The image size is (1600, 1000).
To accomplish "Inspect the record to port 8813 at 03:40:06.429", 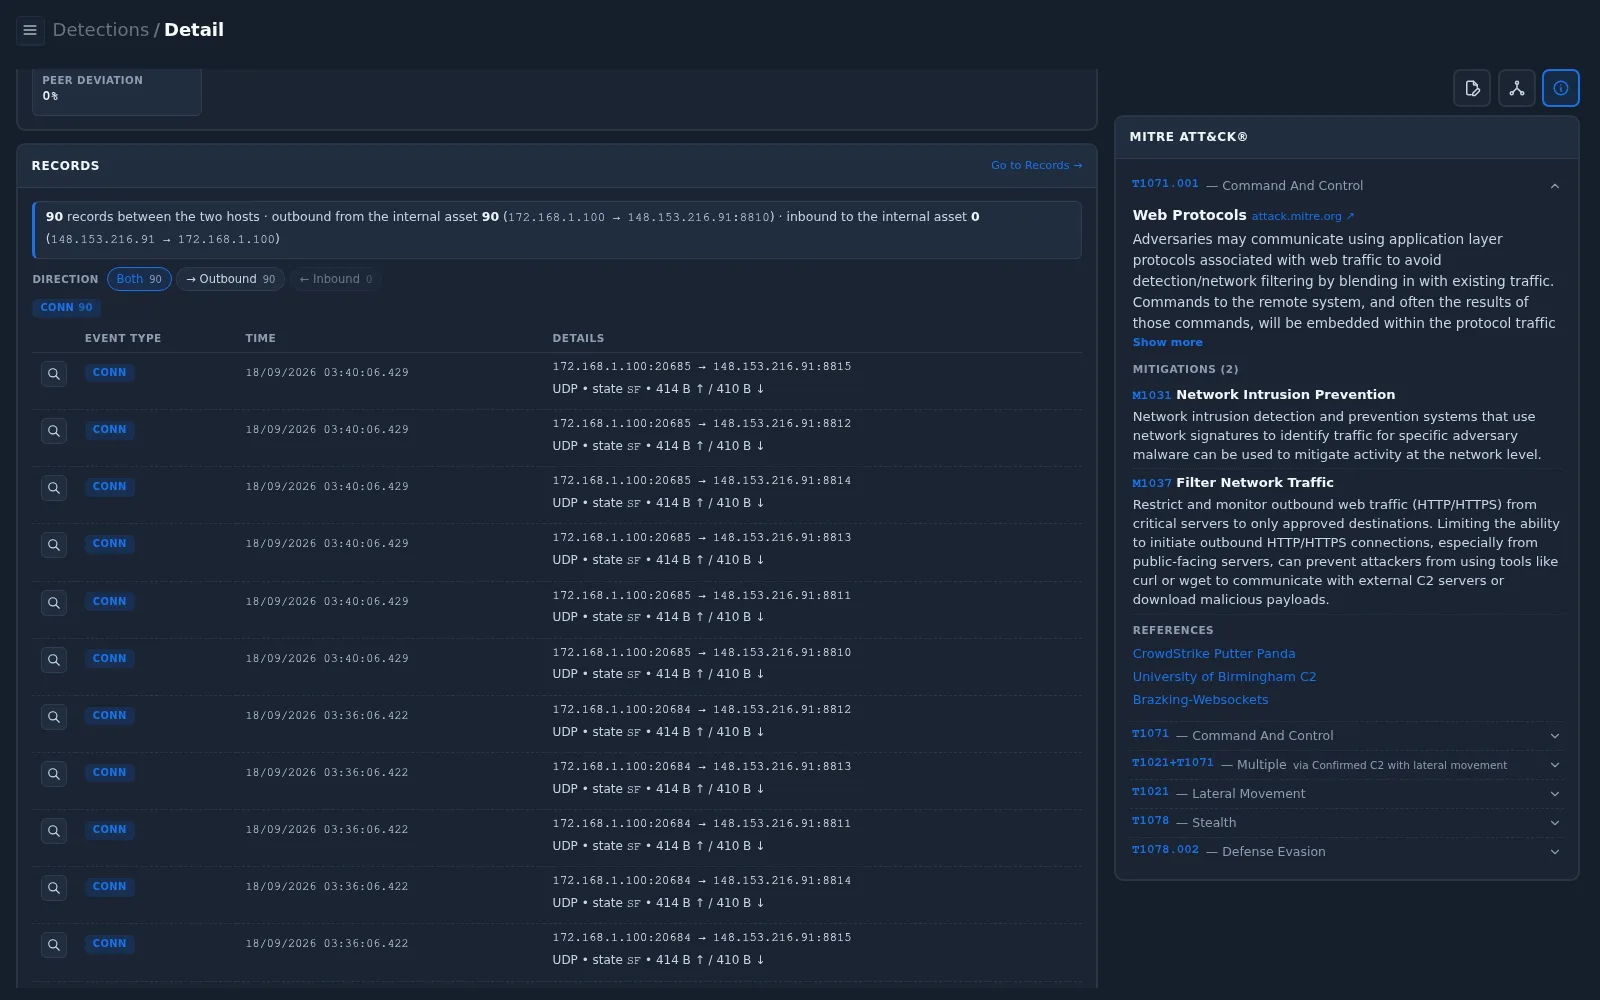I will pos(54,545).
